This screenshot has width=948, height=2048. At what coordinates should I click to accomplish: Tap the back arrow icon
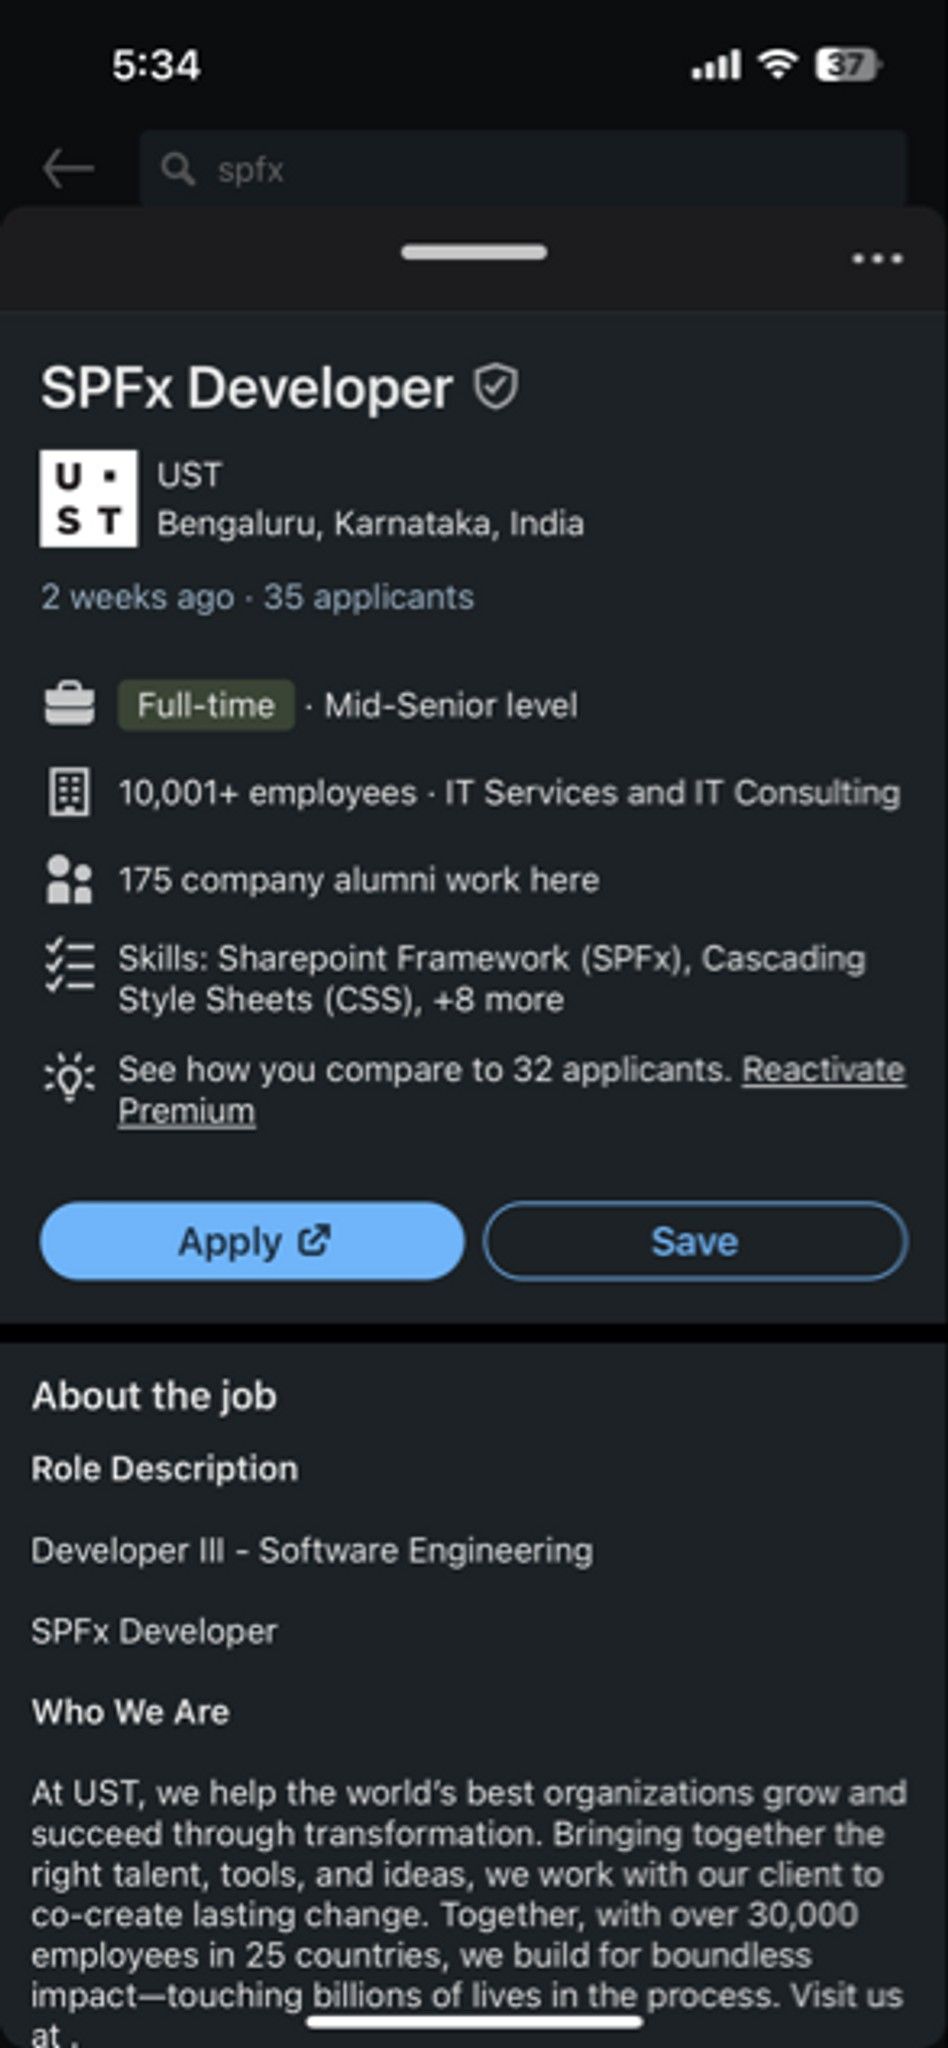[x=68, y=168]
